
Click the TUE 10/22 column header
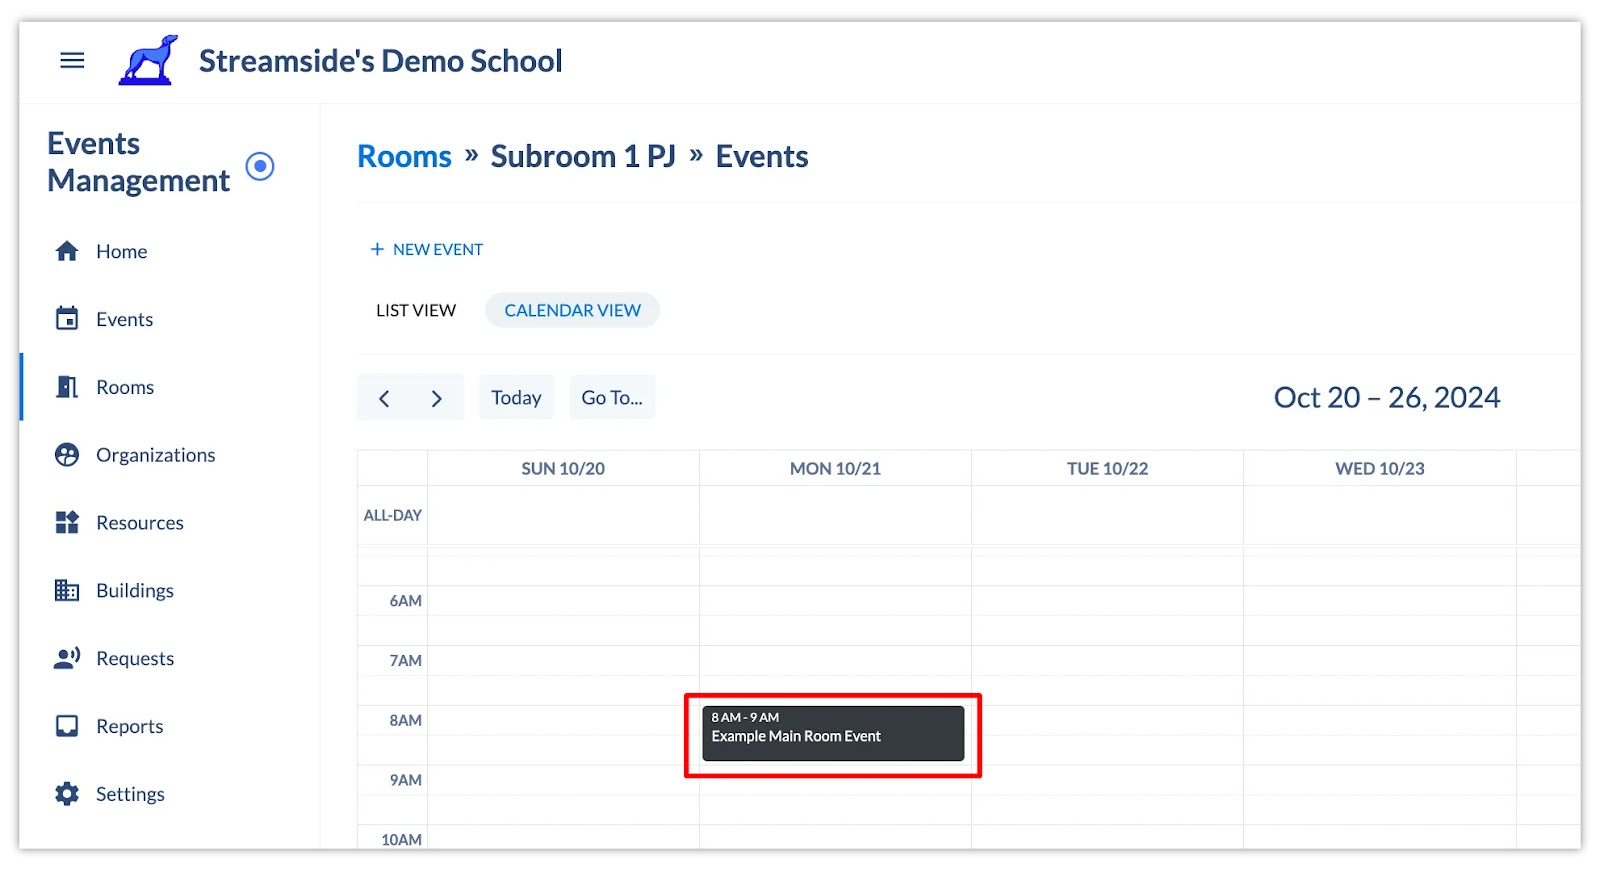tap(1107, 469)
